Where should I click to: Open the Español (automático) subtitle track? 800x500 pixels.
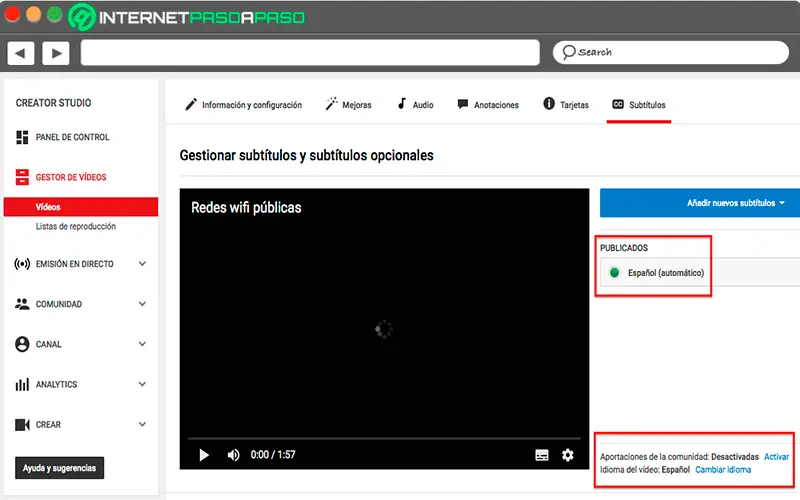tap(700, 272)
